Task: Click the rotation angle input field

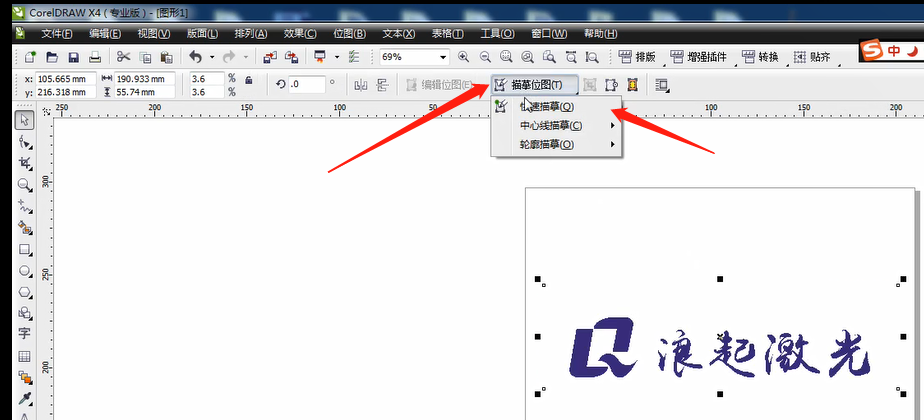Action: (305, 85)
